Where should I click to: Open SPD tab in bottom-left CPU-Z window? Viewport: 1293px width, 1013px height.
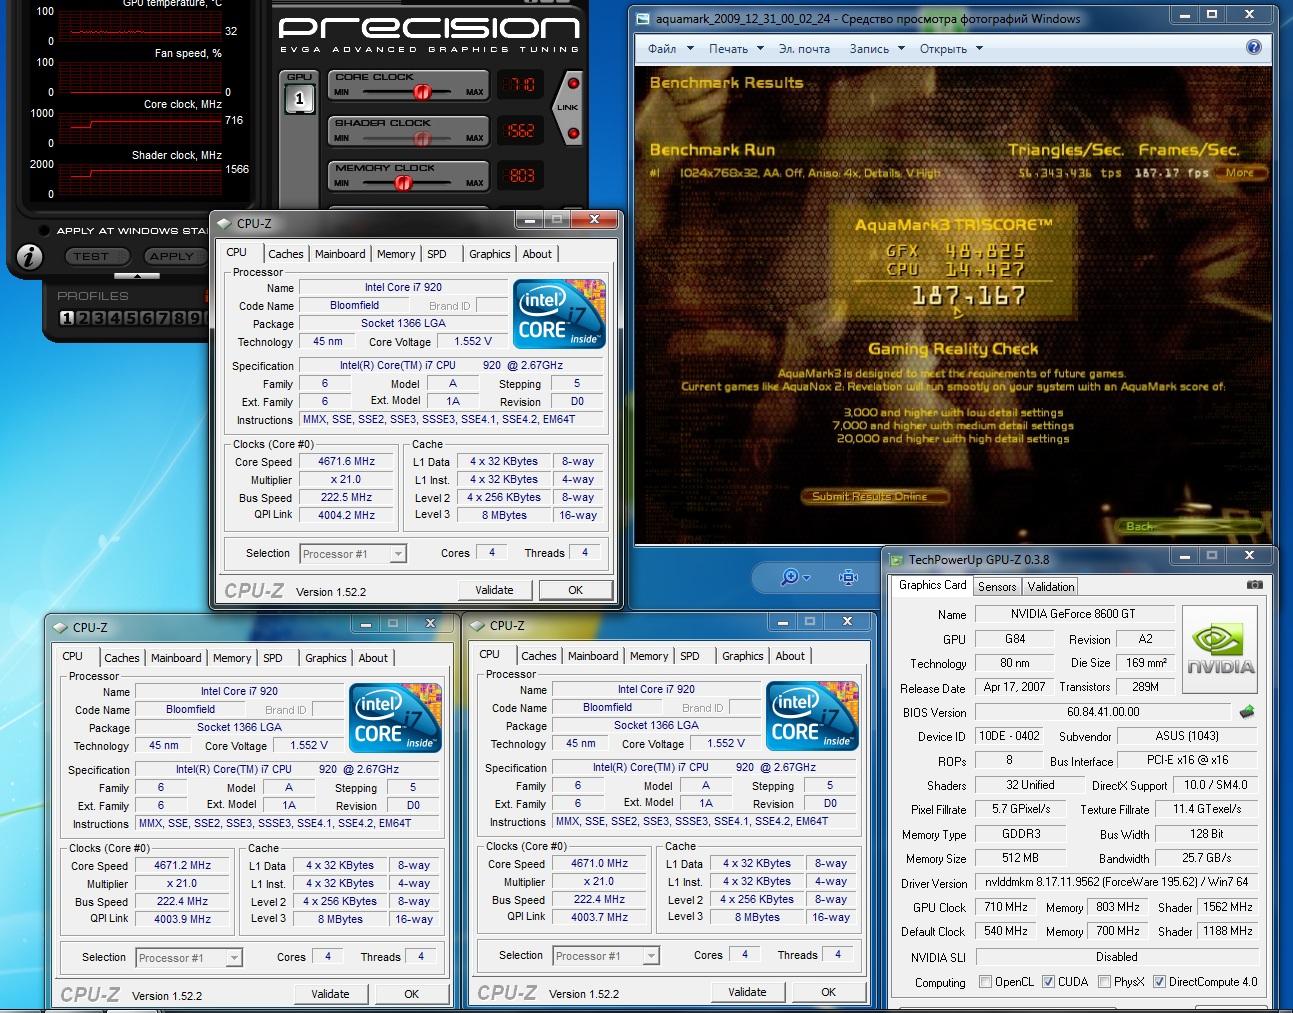(273, 658)
